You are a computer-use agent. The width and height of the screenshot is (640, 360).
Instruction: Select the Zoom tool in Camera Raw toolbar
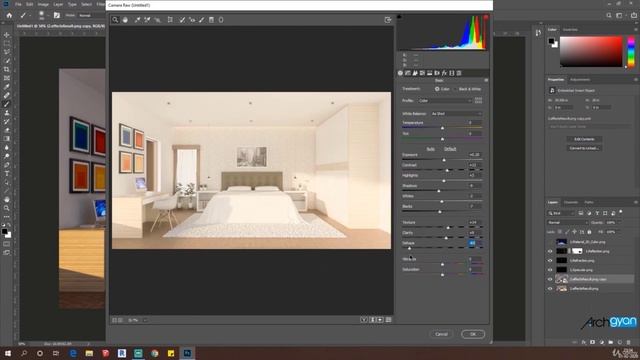[x=116, y=20]
